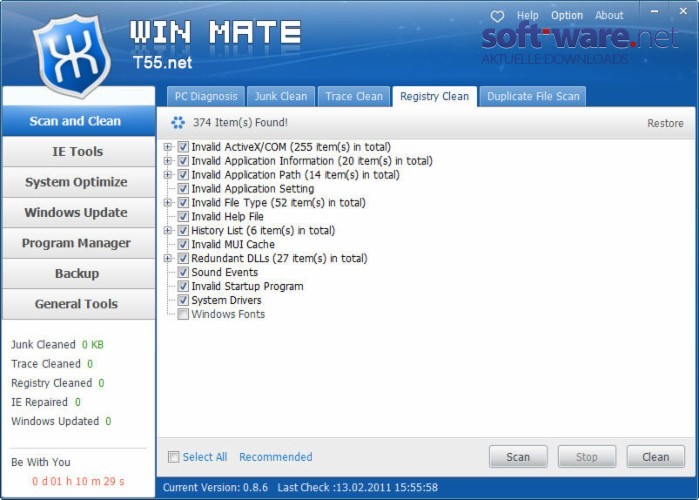This screenshot has width=699, height=500.
Task: Enable Windows Fonts checkbox
Action: [183, 314]
